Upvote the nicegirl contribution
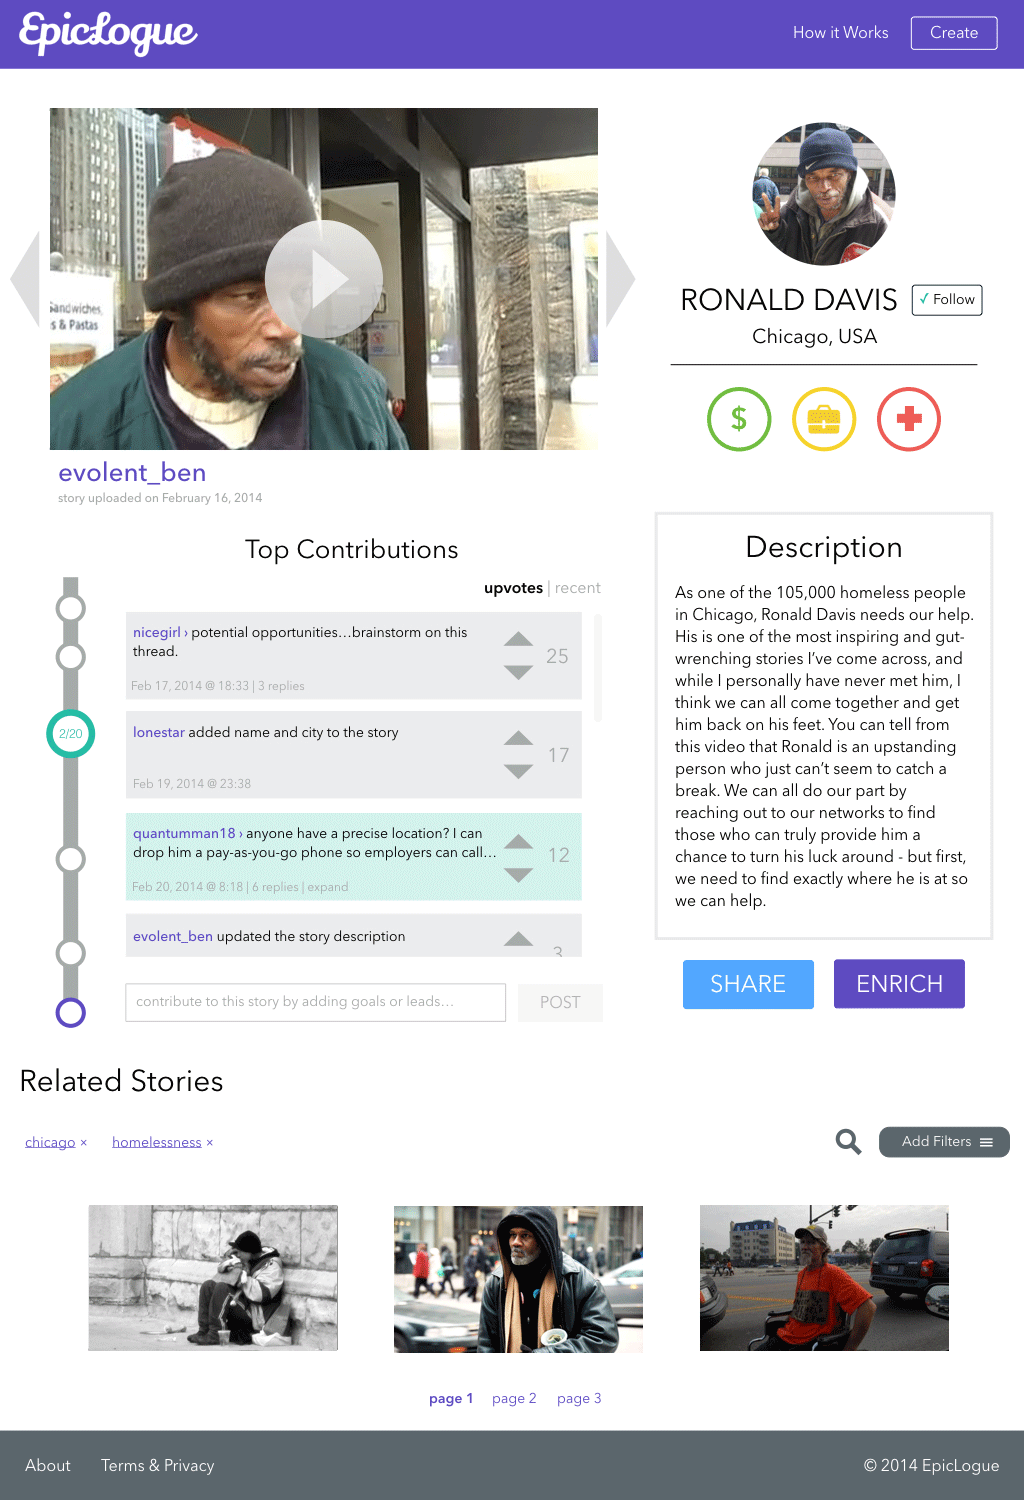 [x=518, y=638]
